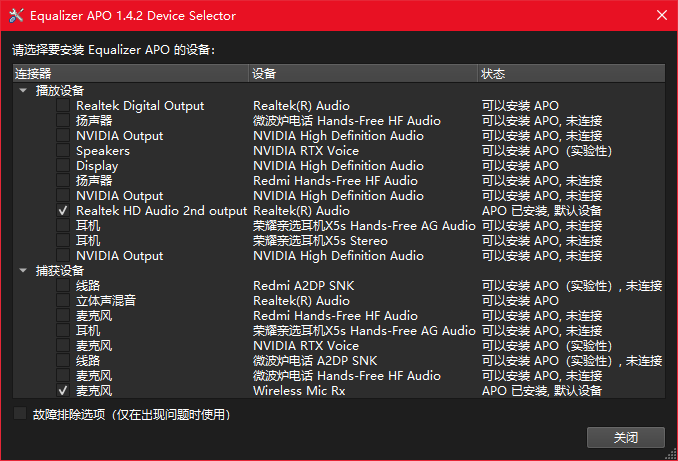Check 麦克风 Redmi Hands-Free checkbox
The height and width of the screenshot is (461, 678).
(x=63, y=315)
